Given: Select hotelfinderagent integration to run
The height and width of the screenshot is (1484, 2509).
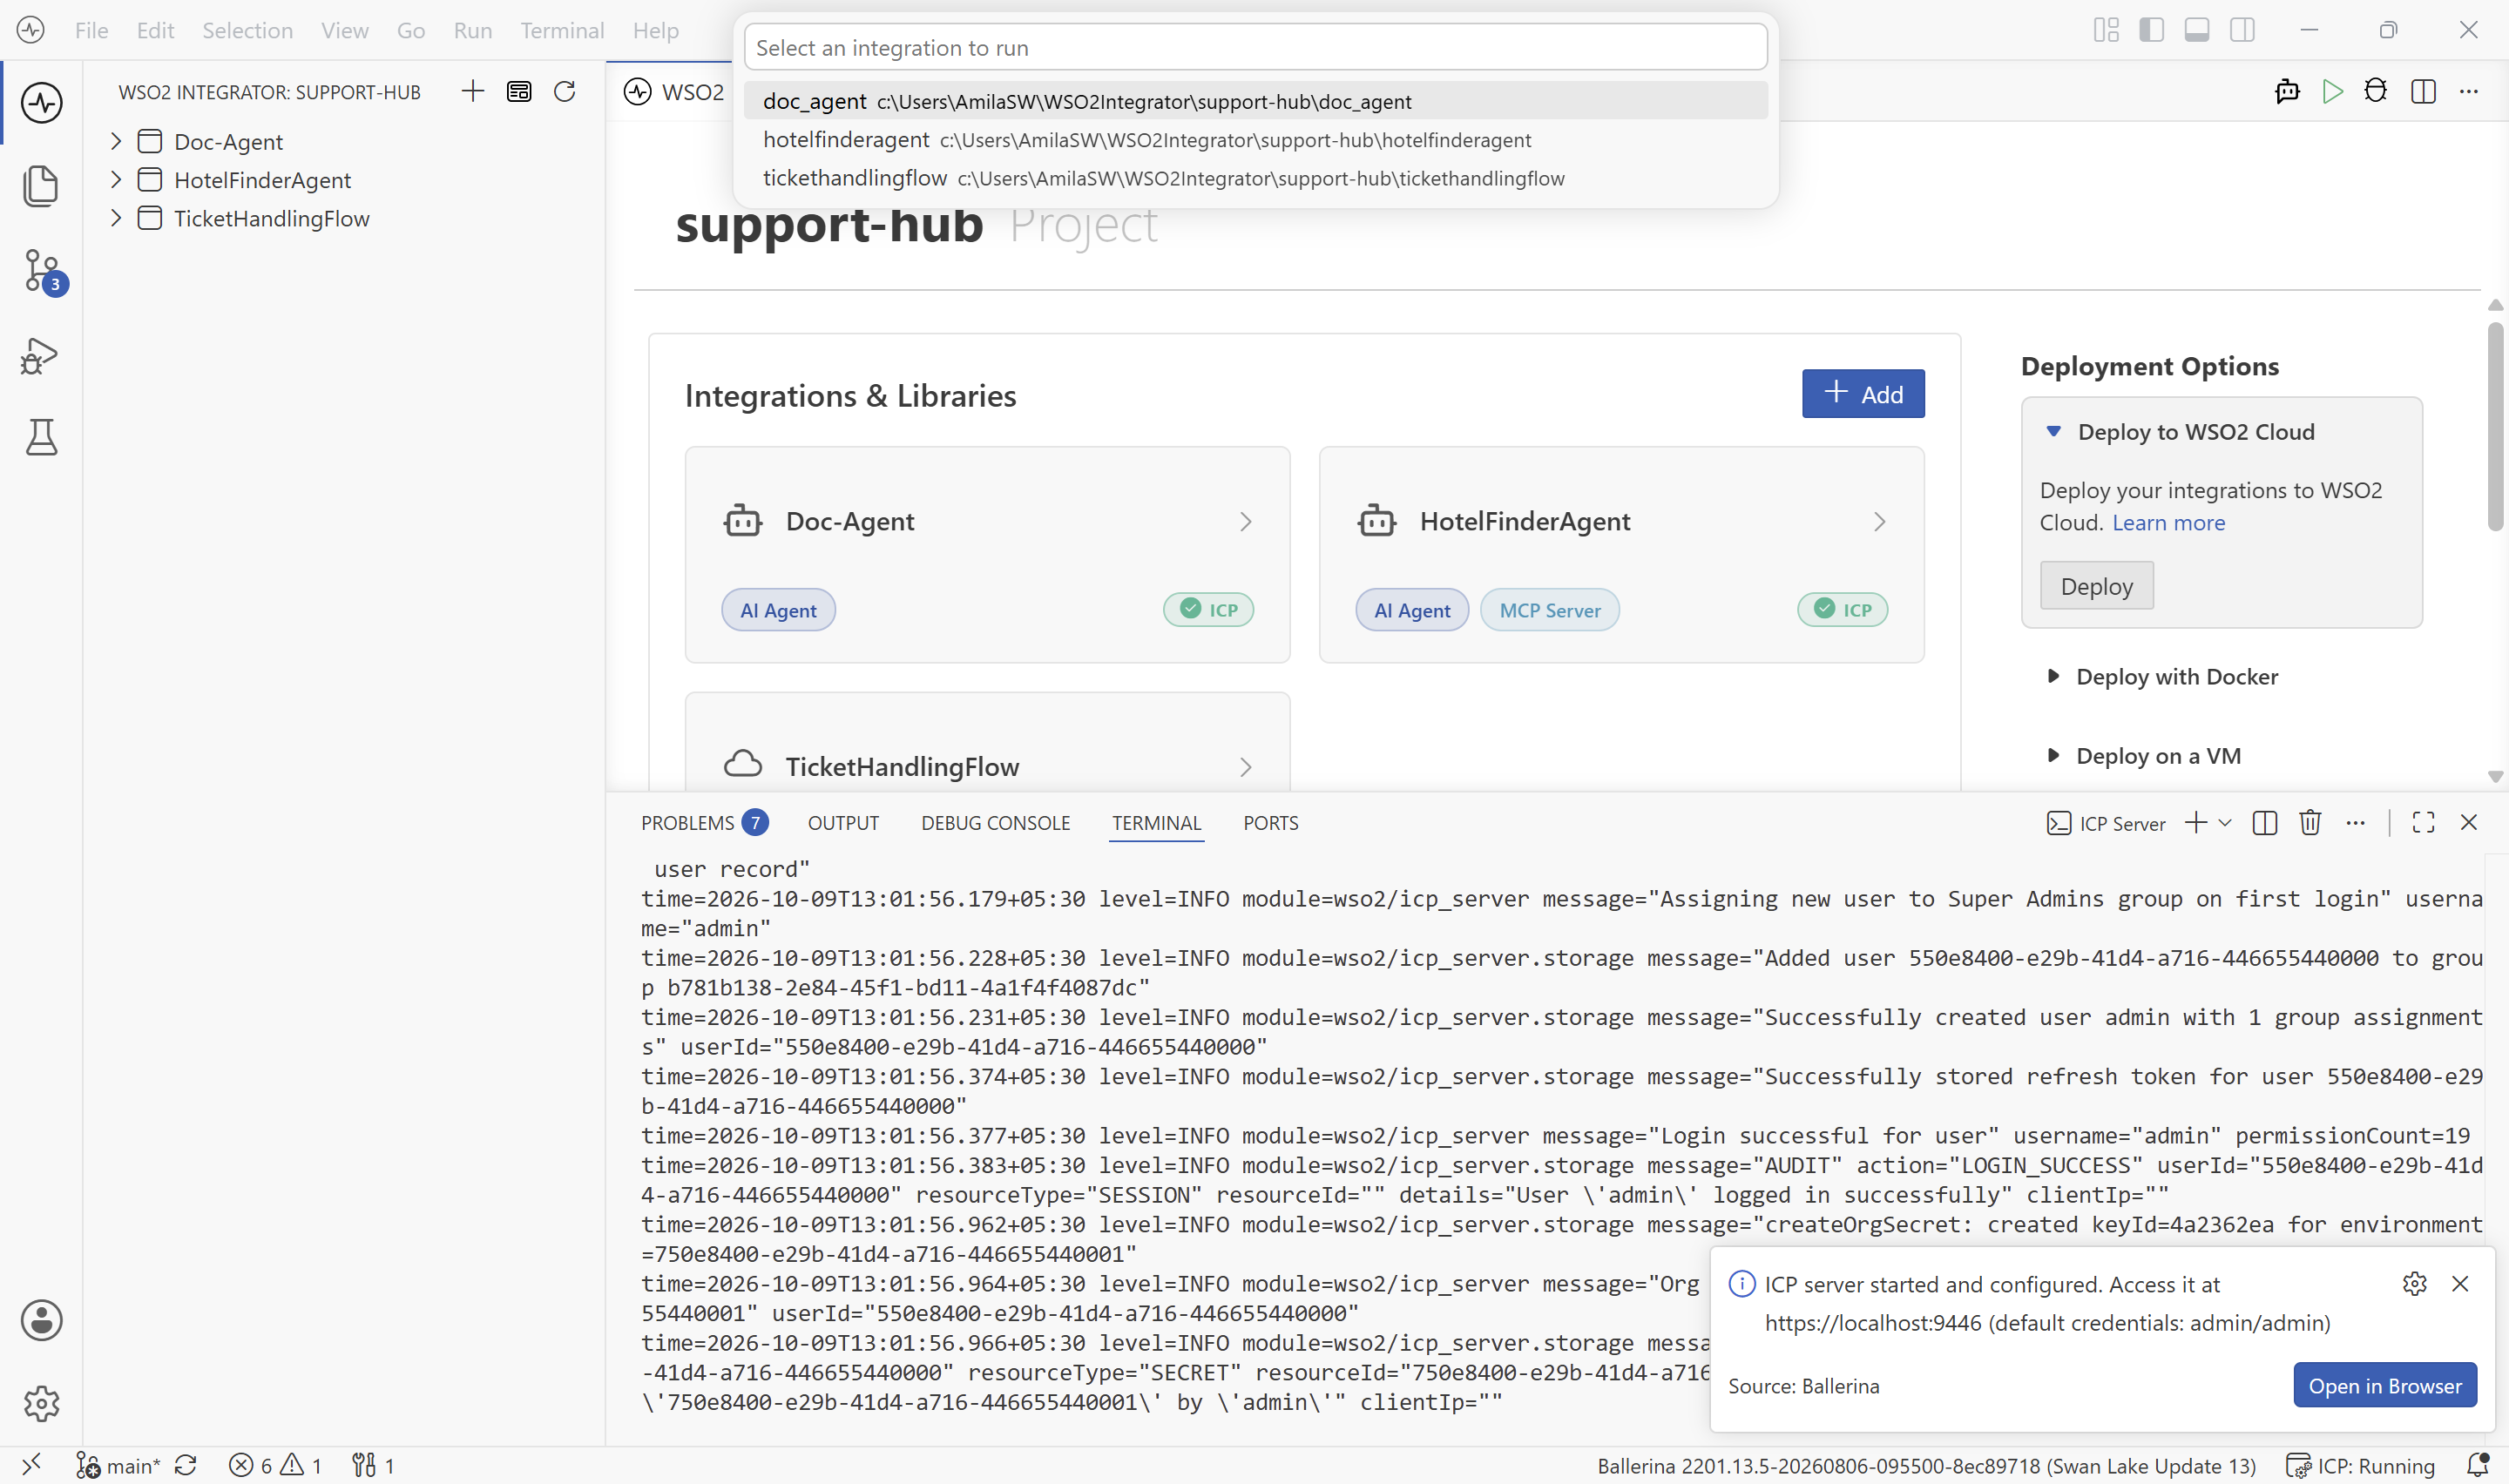Looking at the screenshot, I should tap(1255, 140).
